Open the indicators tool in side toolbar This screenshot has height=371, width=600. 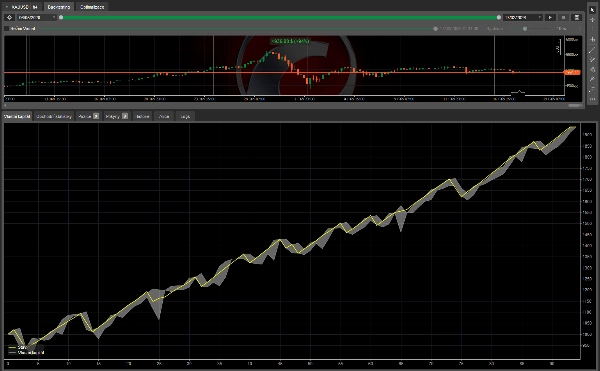[592, 39]
